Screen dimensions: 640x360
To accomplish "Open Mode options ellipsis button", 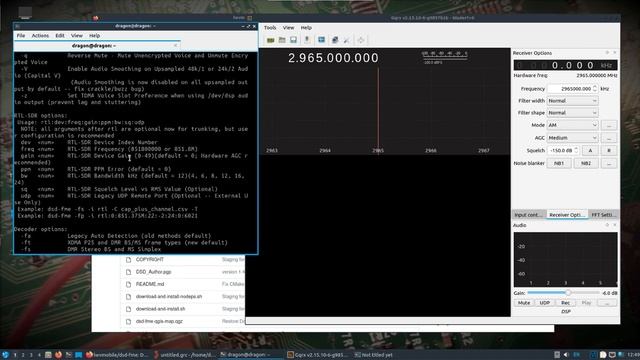I will 609,125.
